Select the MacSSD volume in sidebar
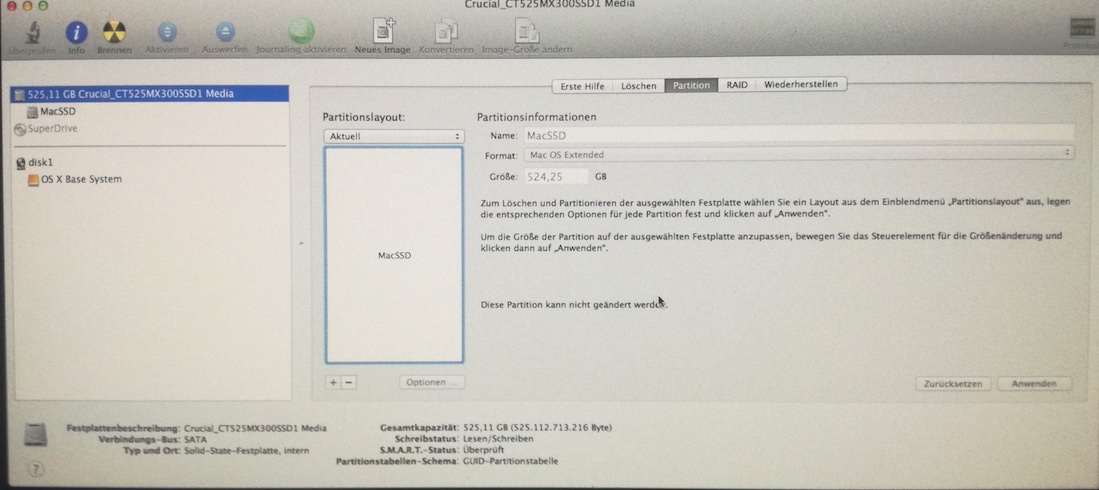This screenshot has height=490, width=1099. pyautogui.click(x=57, y=111)
